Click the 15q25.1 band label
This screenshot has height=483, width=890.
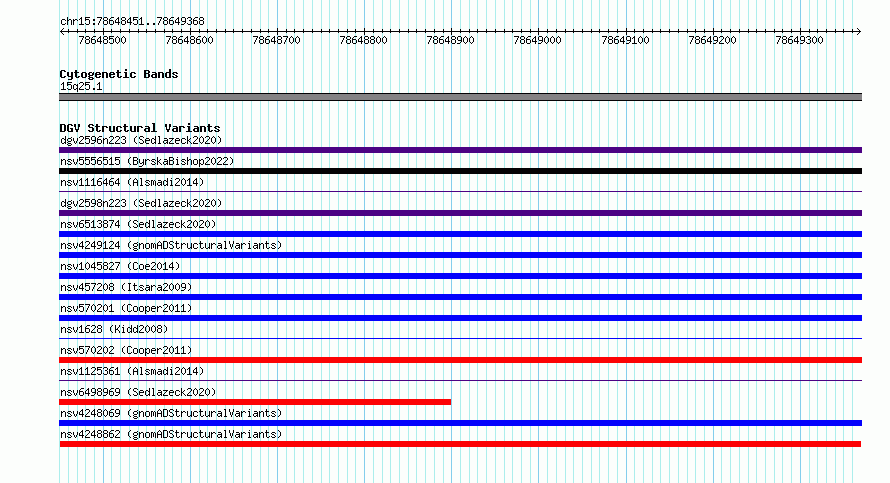(x=81, y=86)
